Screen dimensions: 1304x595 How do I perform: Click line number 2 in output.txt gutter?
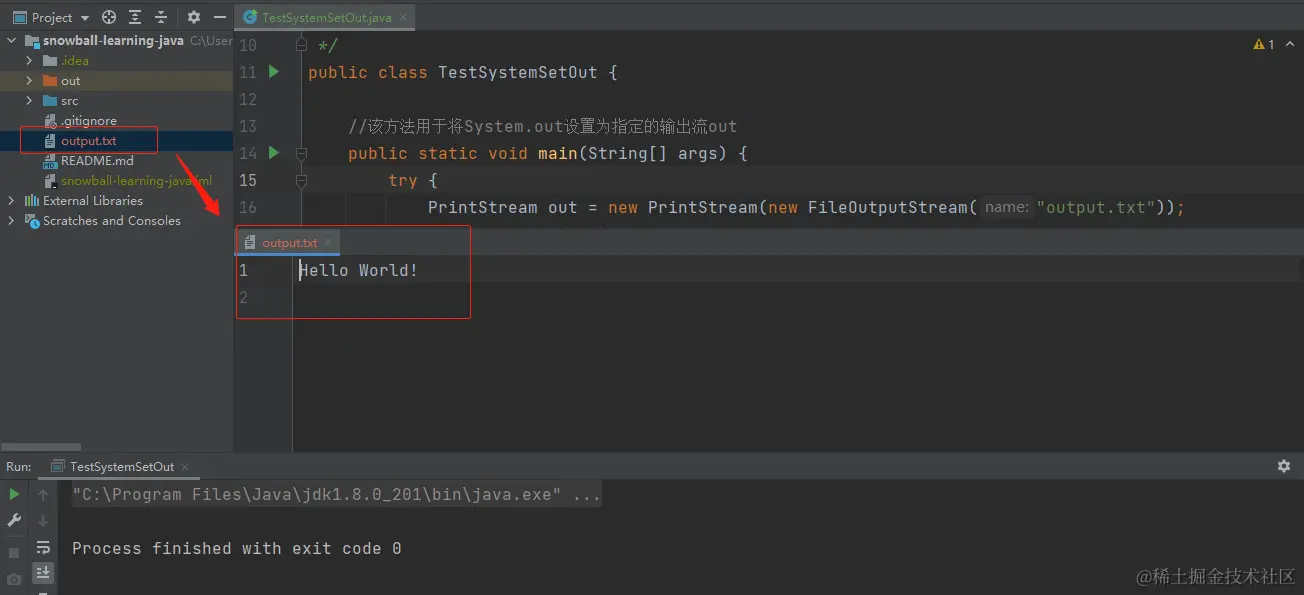pyautogui.click(x=243, y=297)
